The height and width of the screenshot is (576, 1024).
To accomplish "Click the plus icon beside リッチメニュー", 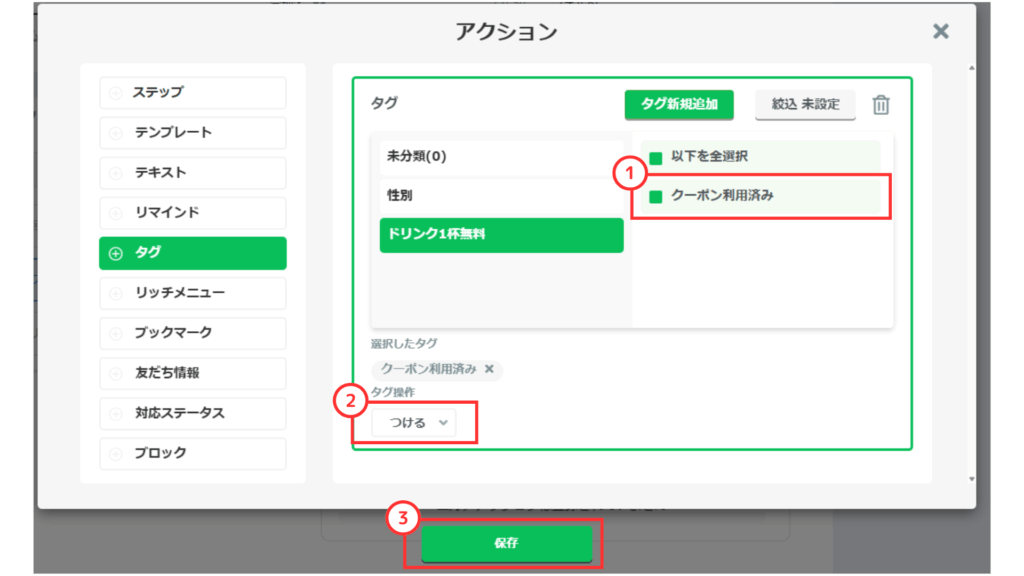I will pos(116,293).
